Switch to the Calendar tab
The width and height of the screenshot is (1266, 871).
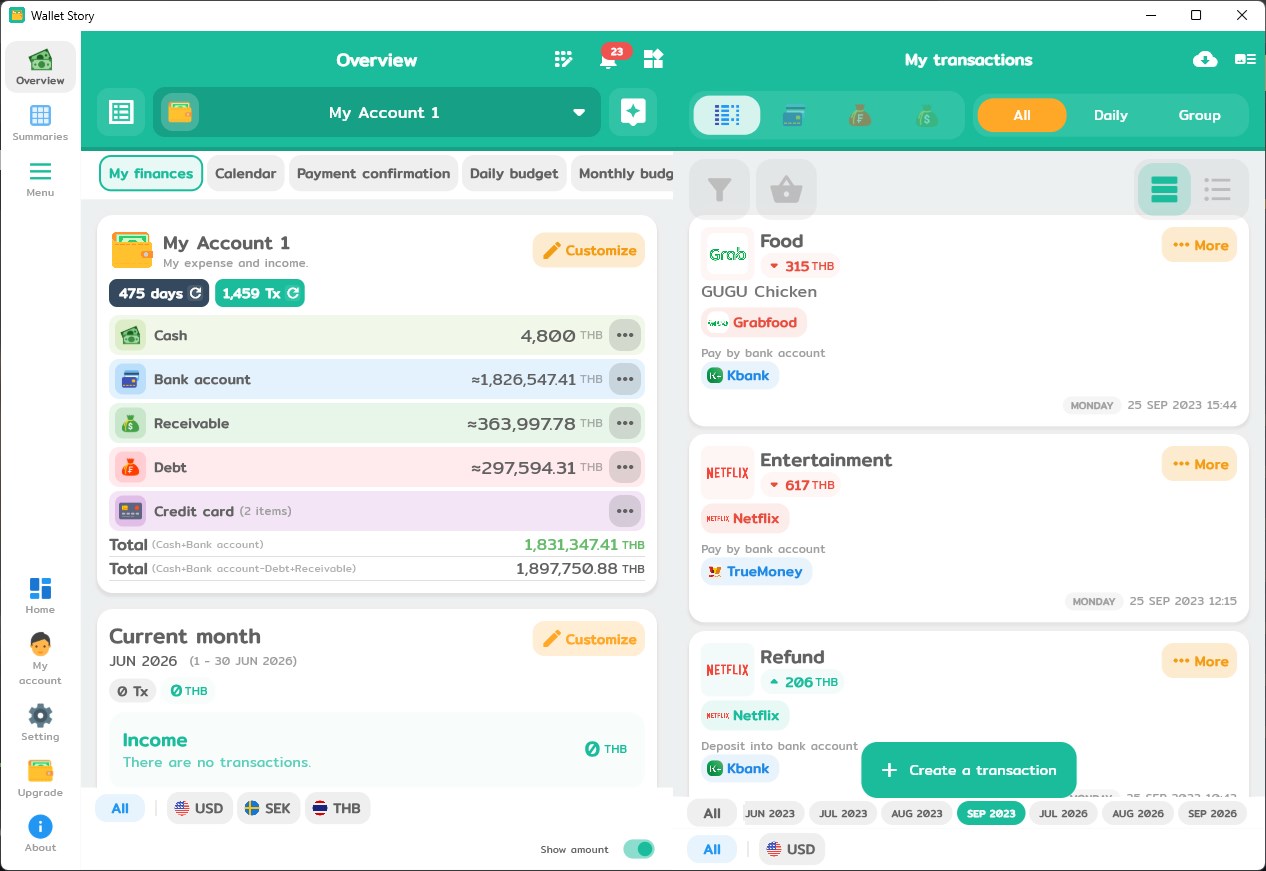245,173
